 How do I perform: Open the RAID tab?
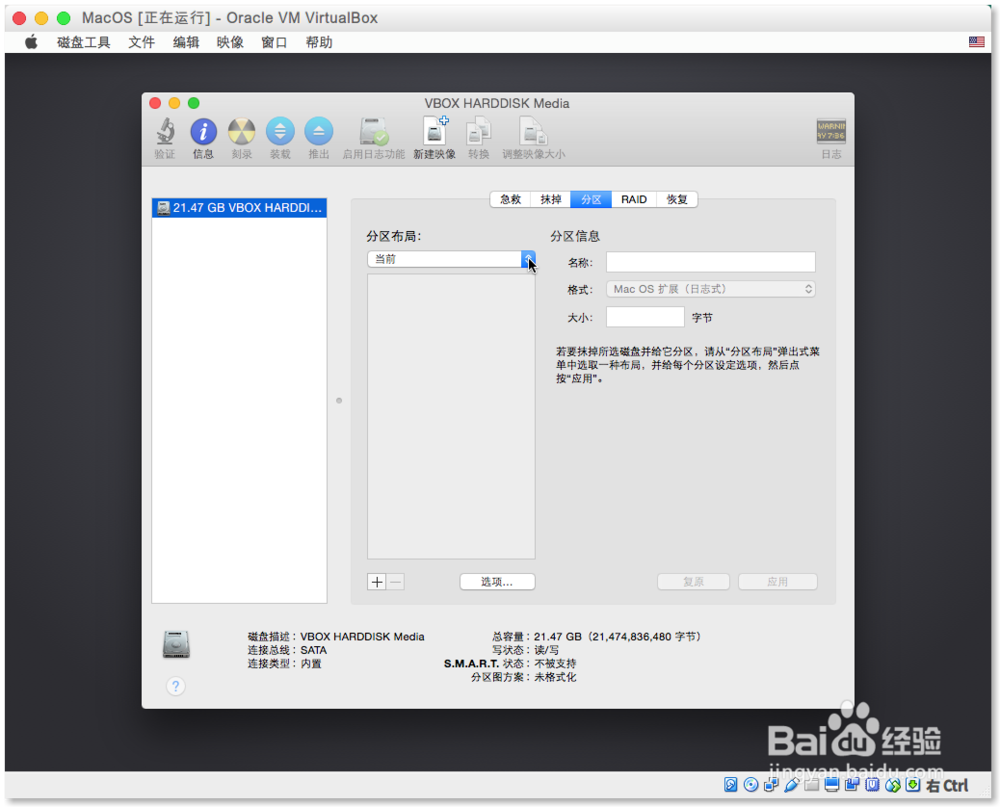coord(633,199)
